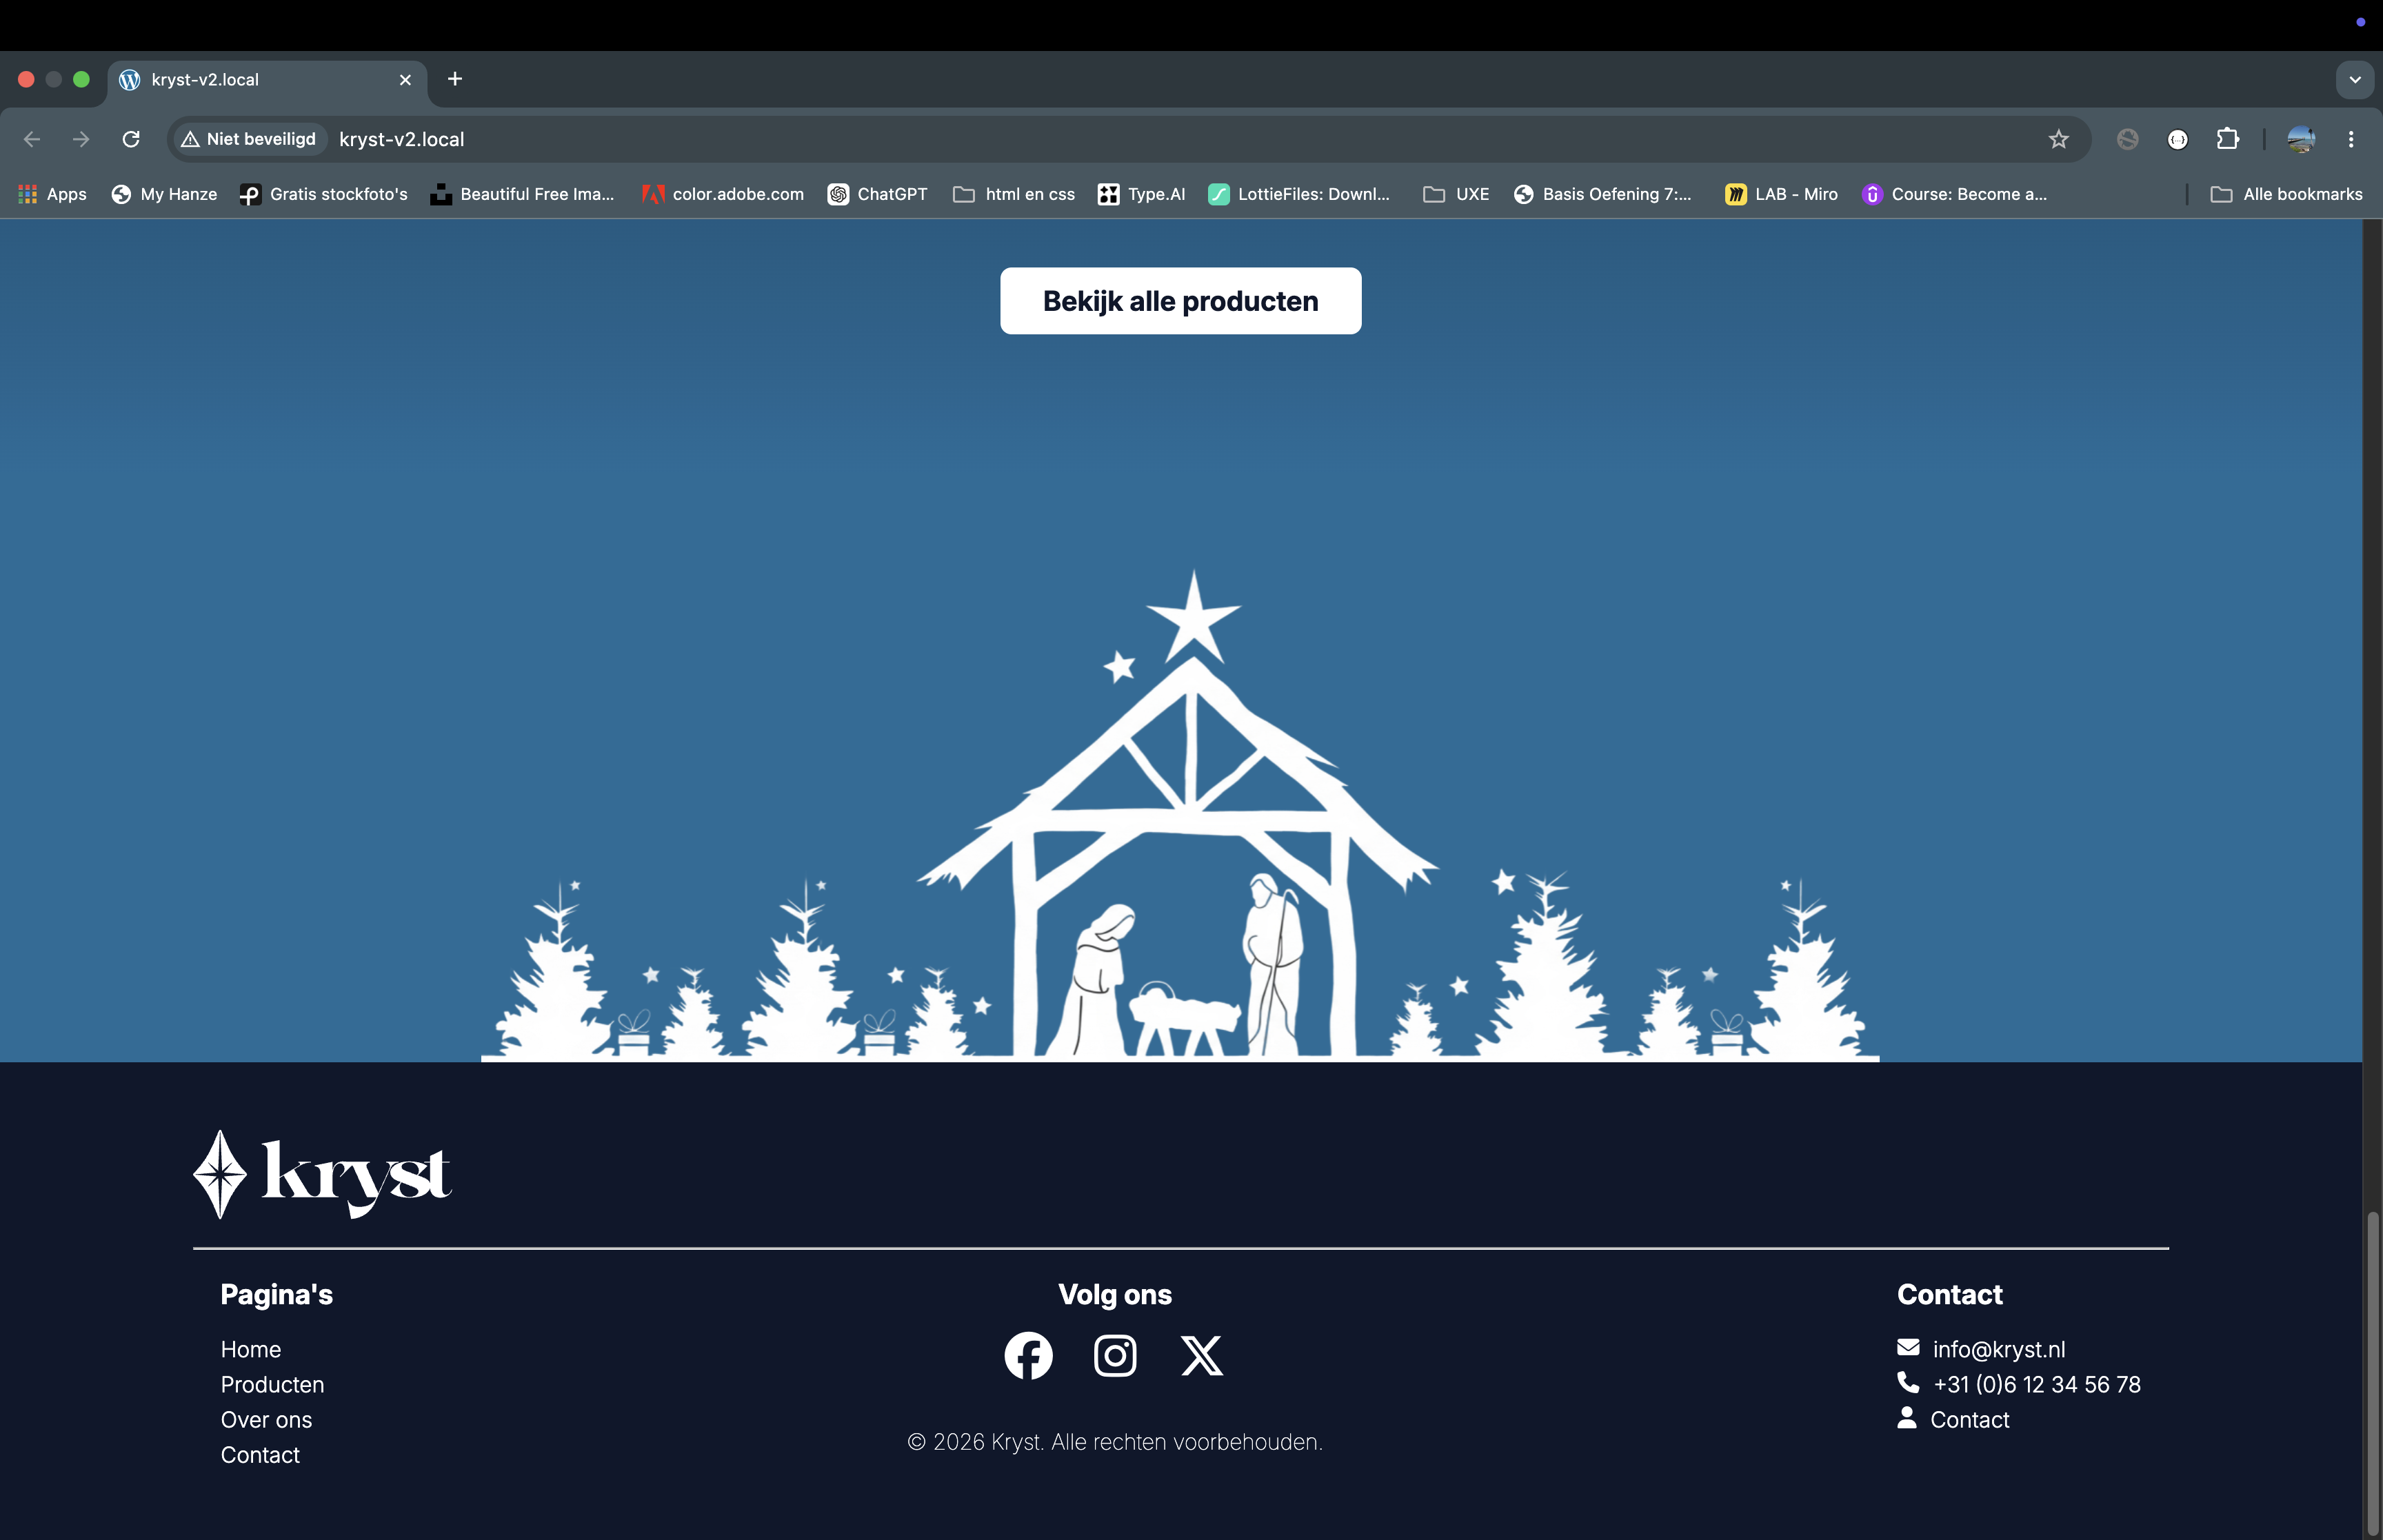This screenshot has height=1540, width=2383.
Task: Open Contact link under Pagina's
Action: coord(260,1454)
